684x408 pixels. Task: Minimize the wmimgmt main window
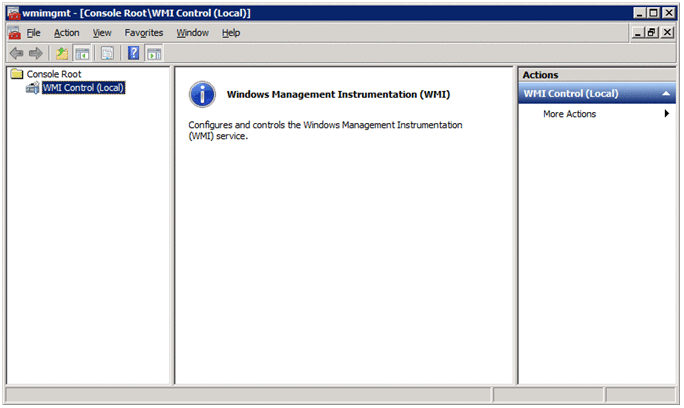(x=640, y=13)
